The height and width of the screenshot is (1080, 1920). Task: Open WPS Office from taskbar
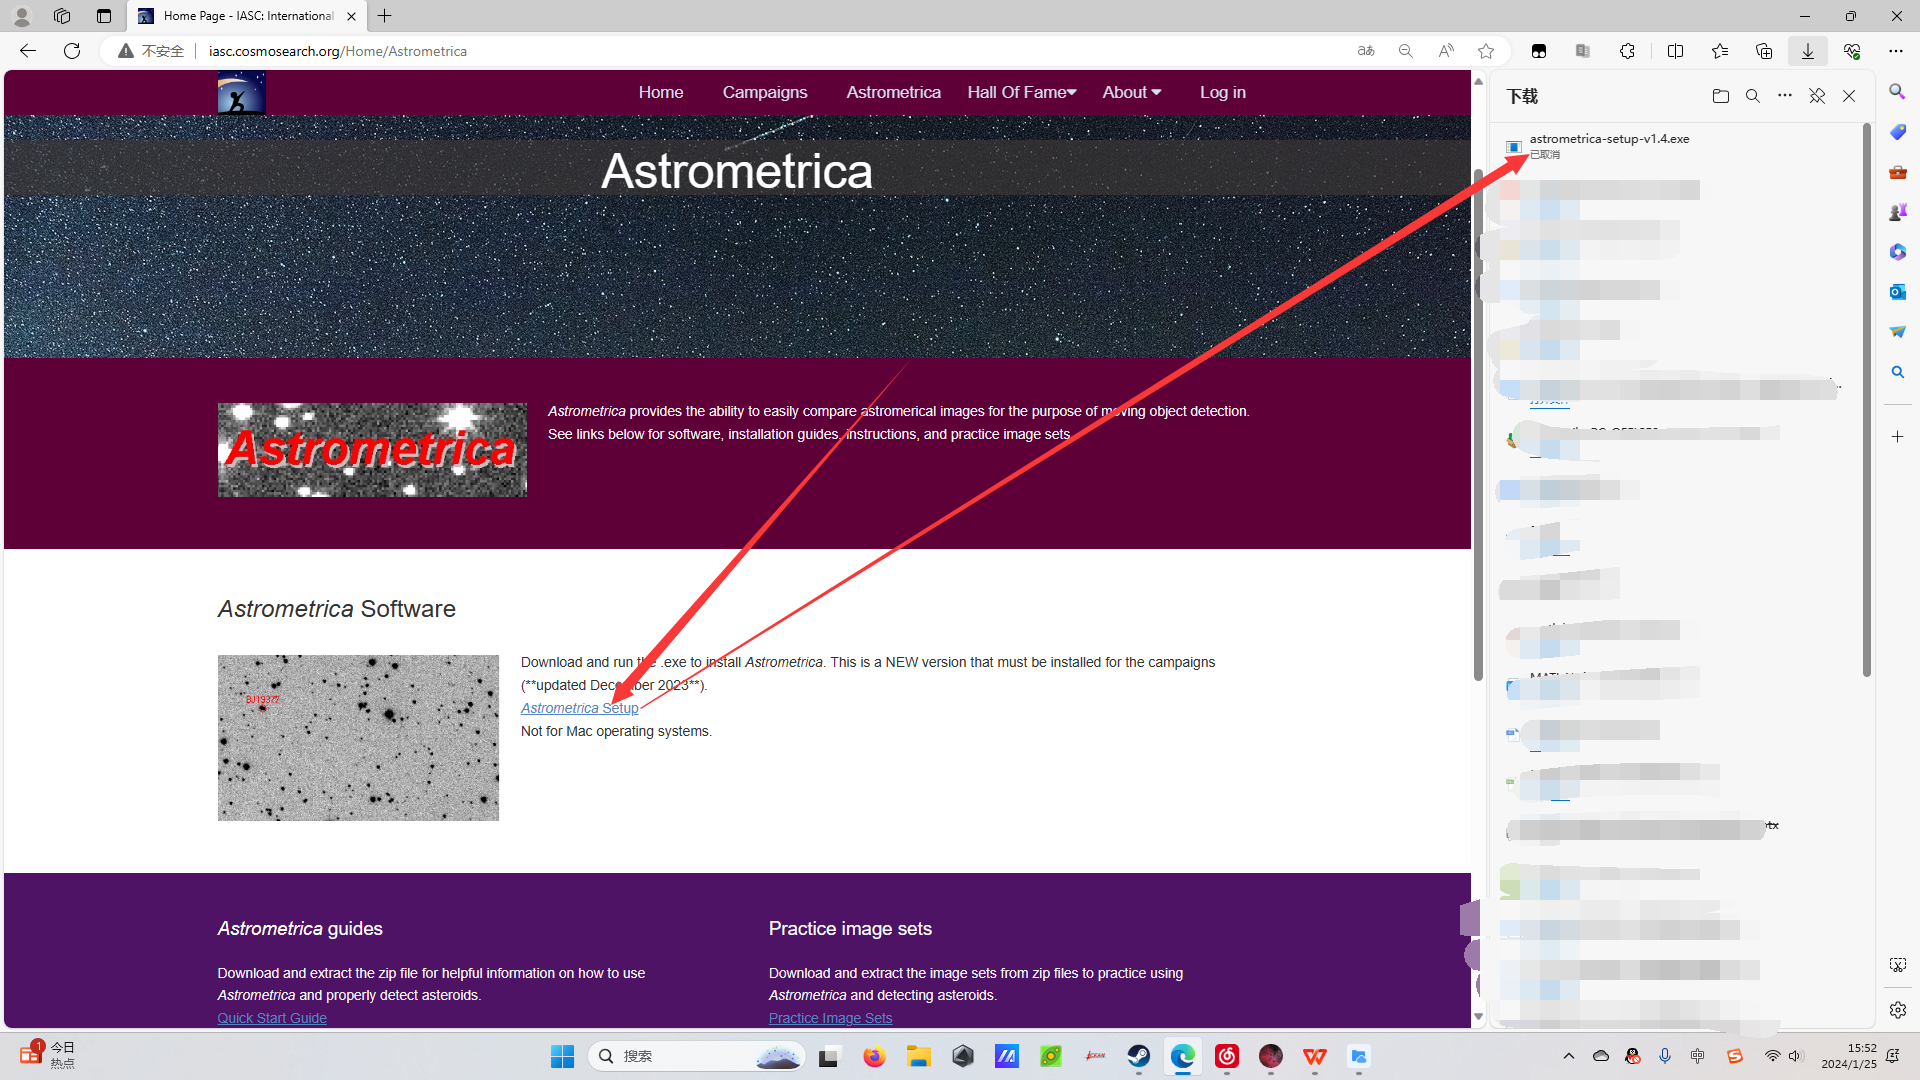[1315, 1056]
